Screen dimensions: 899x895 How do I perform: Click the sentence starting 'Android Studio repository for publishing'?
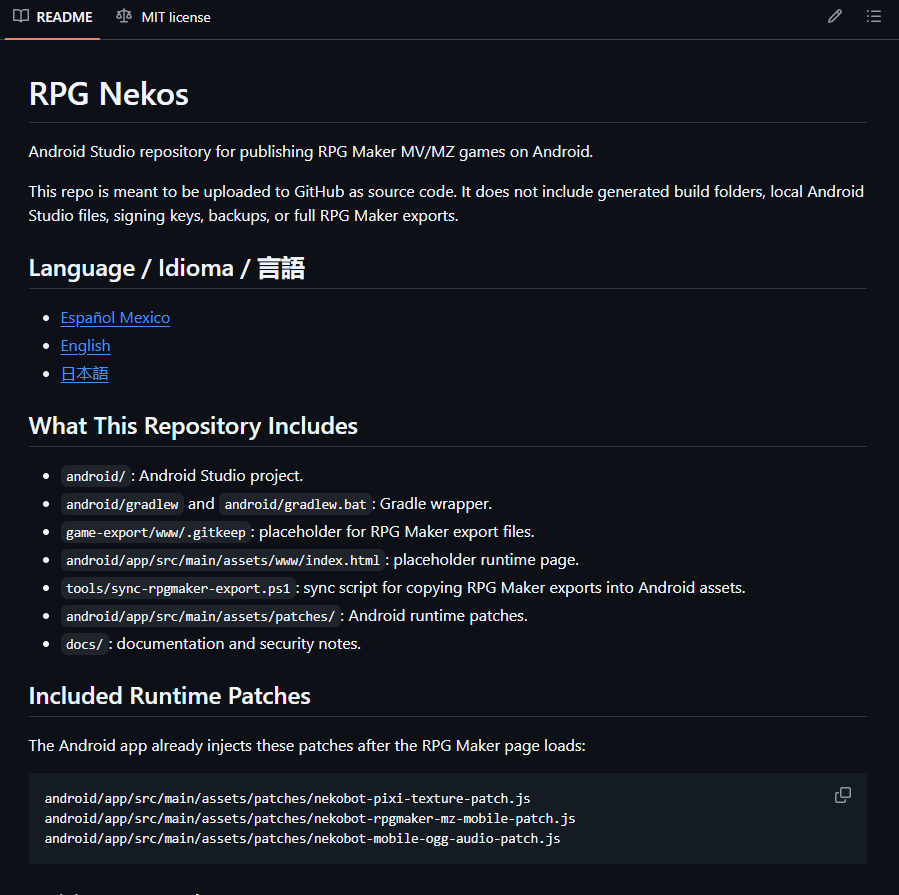pos(311,152)
